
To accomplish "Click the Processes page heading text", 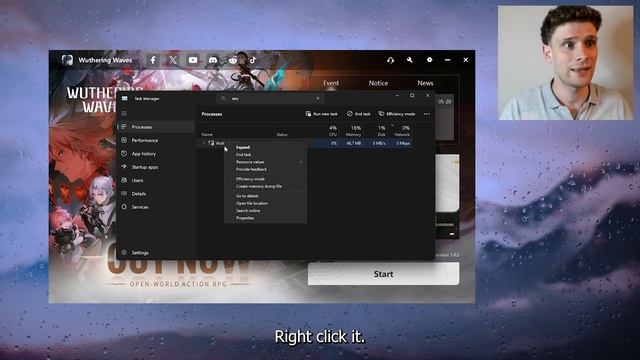I will click(x=212, y=114).
